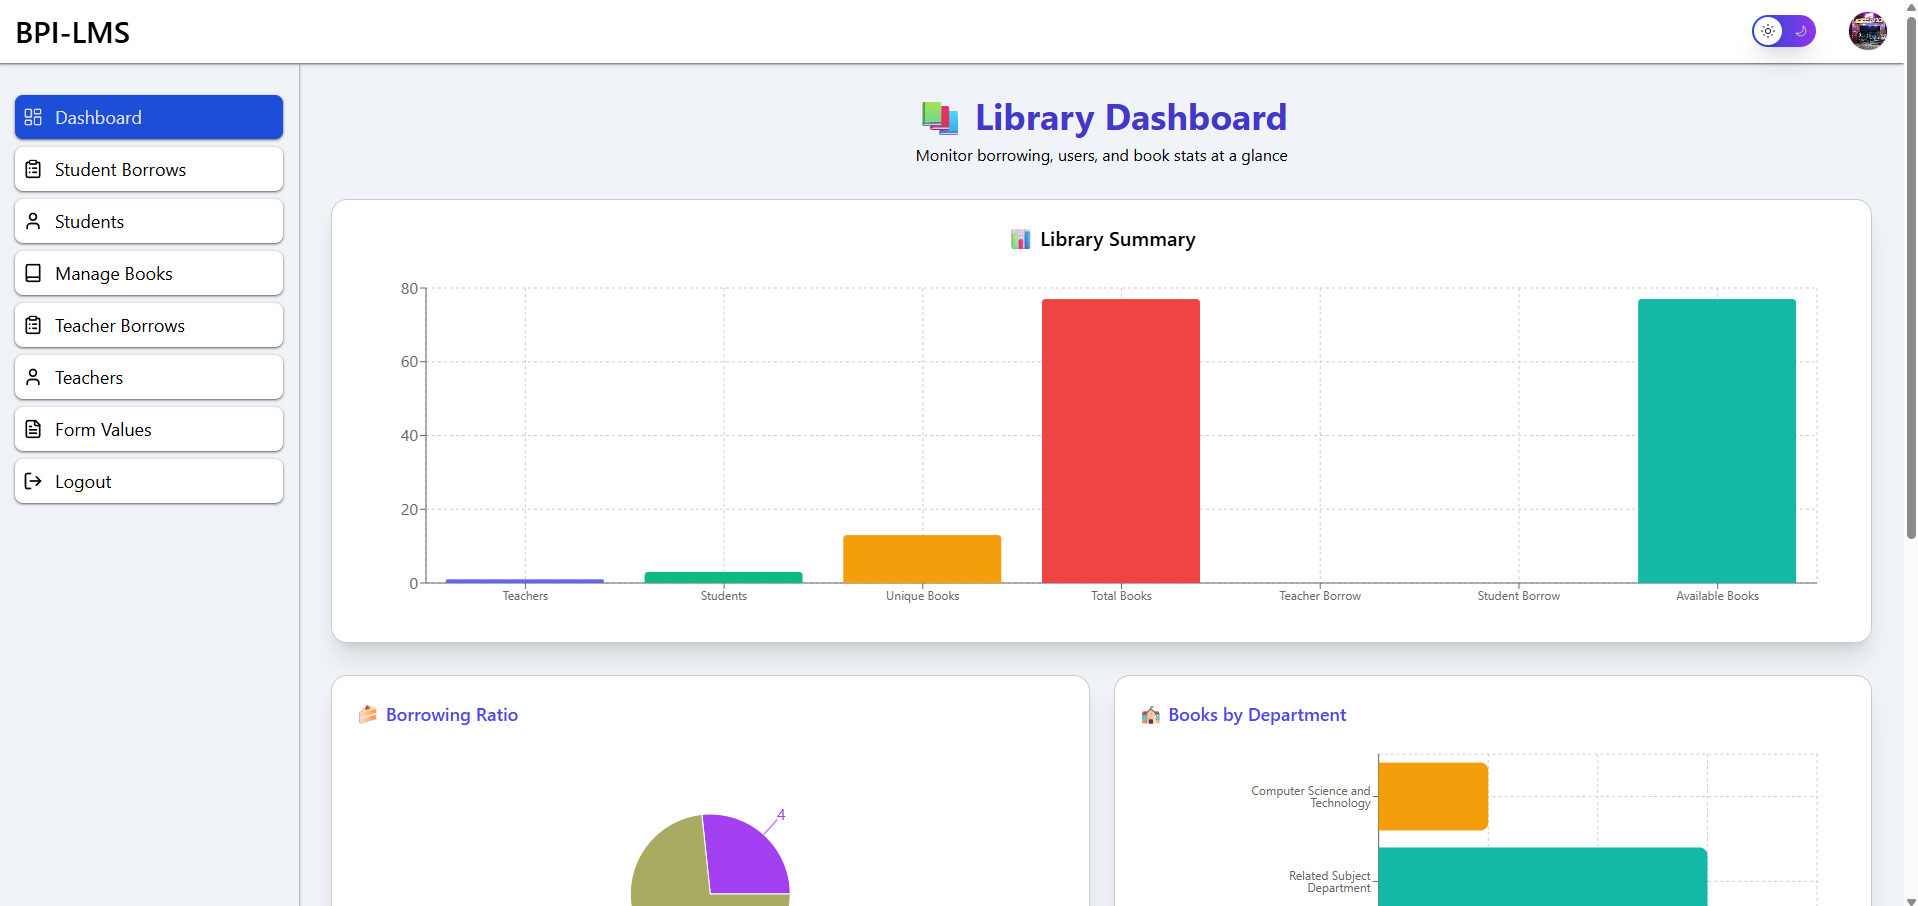Click the Teachers person icon
The height and width of the screenshot is (906, 1918).
(x=33, y=377)
